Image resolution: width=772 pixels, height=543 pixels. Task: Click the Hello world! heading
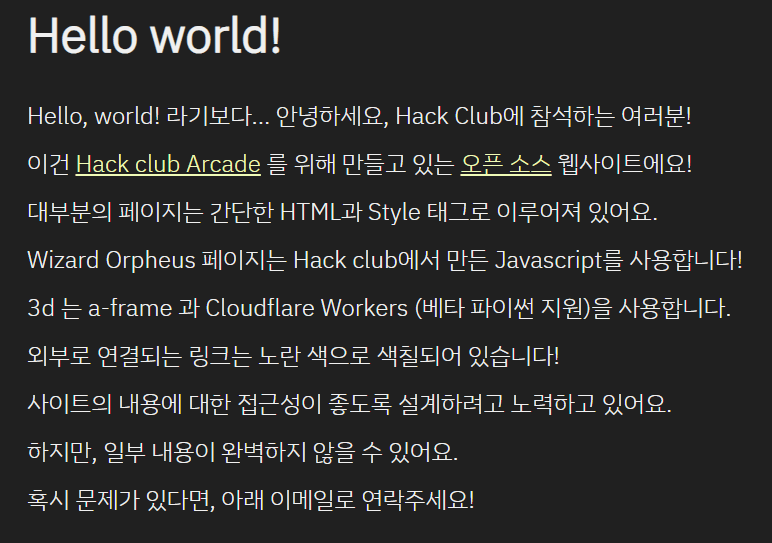tap(155, 35)
